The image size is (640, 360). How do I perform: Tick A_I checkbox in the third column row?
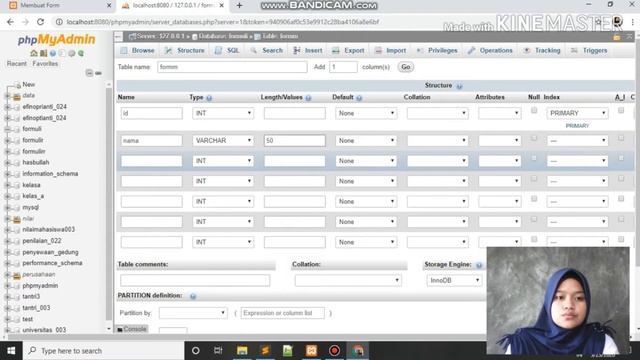(621, 158)
